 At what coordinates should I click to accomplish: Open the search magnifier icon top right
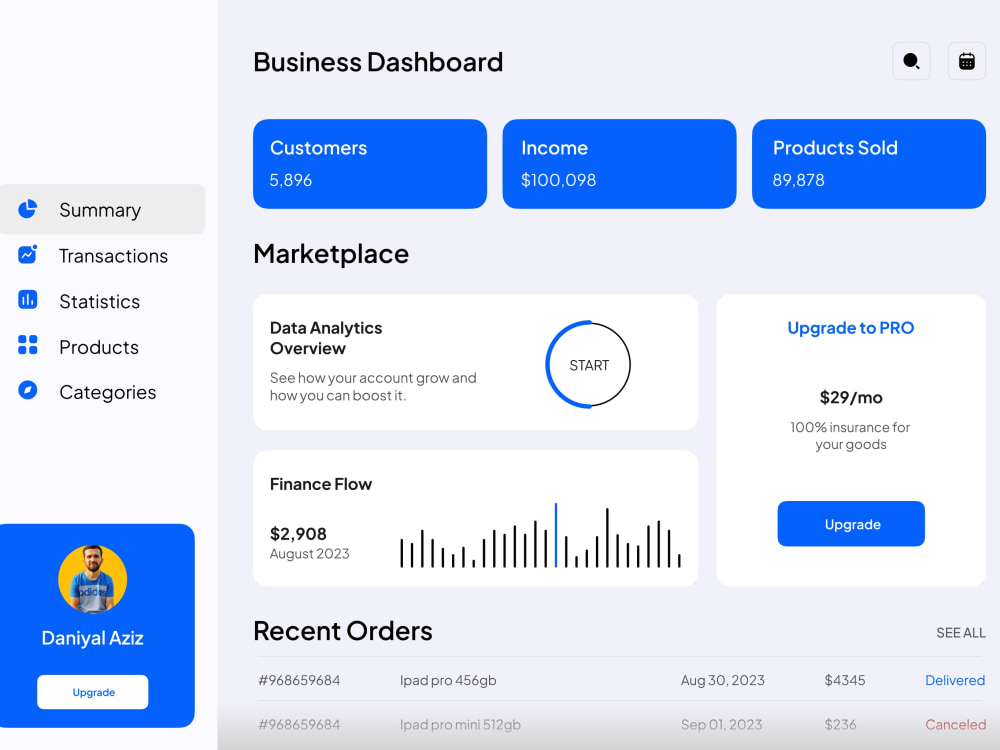pos(911,61)
